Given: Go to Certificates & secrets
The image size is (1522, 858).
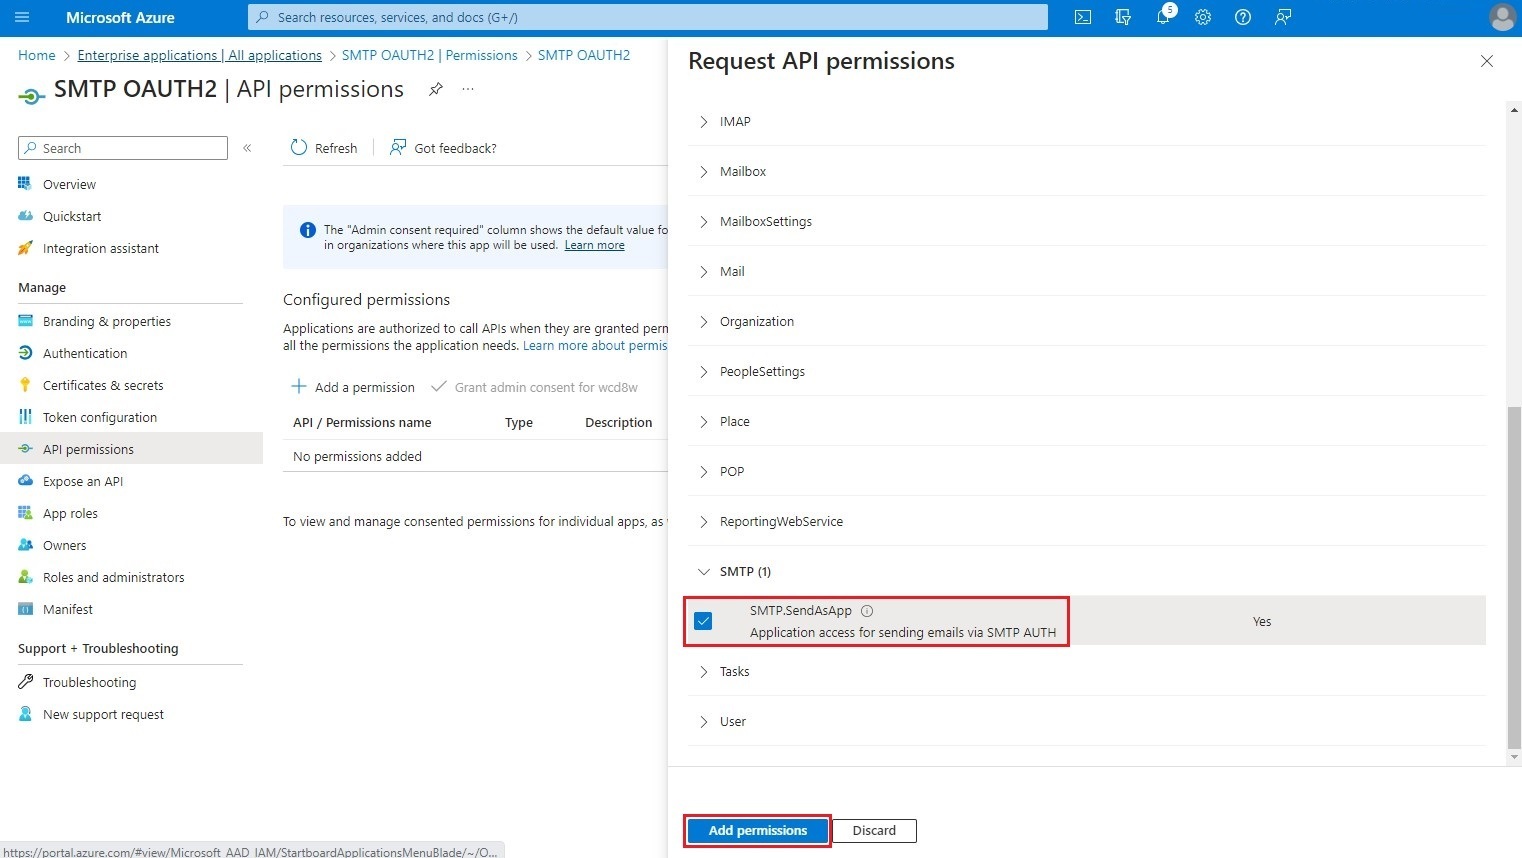Looking at the screenshot, I should click(x=104, y=384).
